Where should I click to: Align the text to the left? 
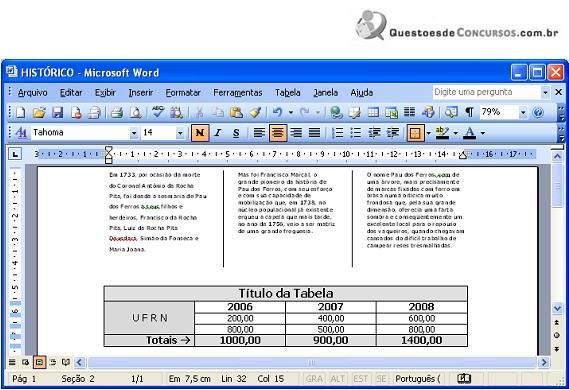click(259, 133)
